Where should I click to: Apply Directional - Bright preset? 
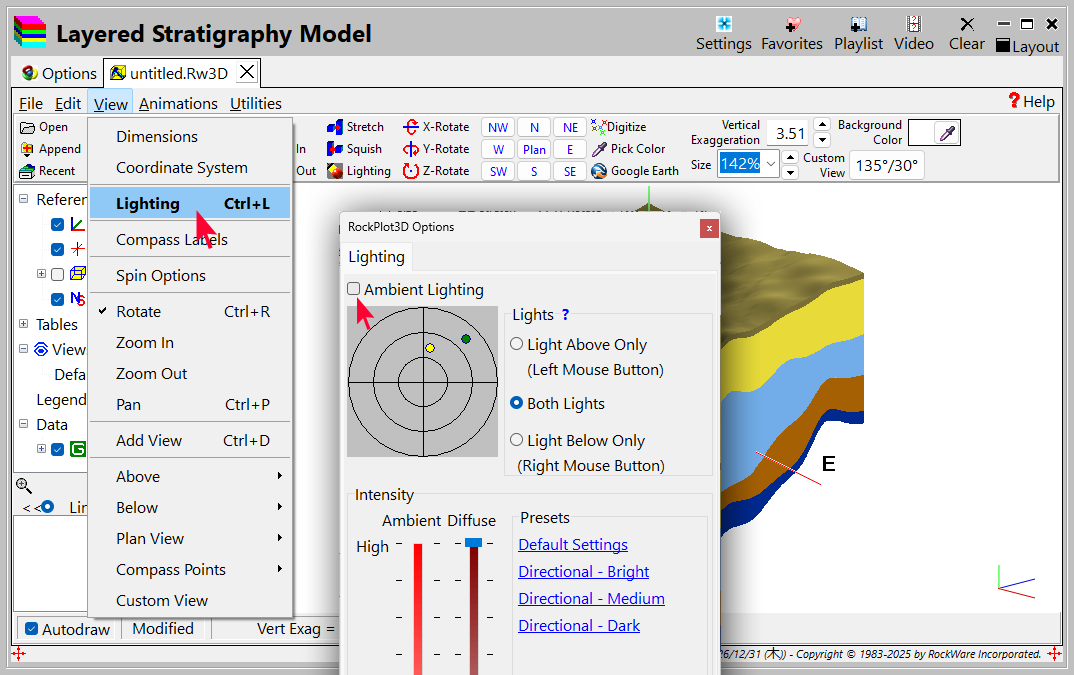tap(583, 572)
